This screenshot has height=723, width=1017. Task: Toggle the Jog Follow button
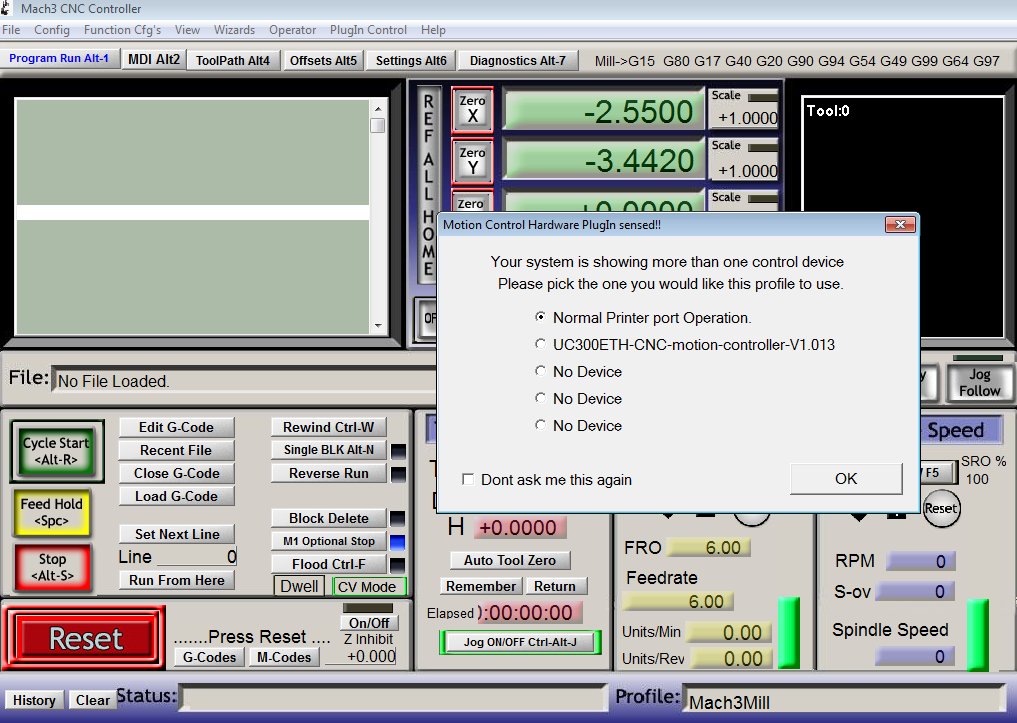tap(979, 383)
